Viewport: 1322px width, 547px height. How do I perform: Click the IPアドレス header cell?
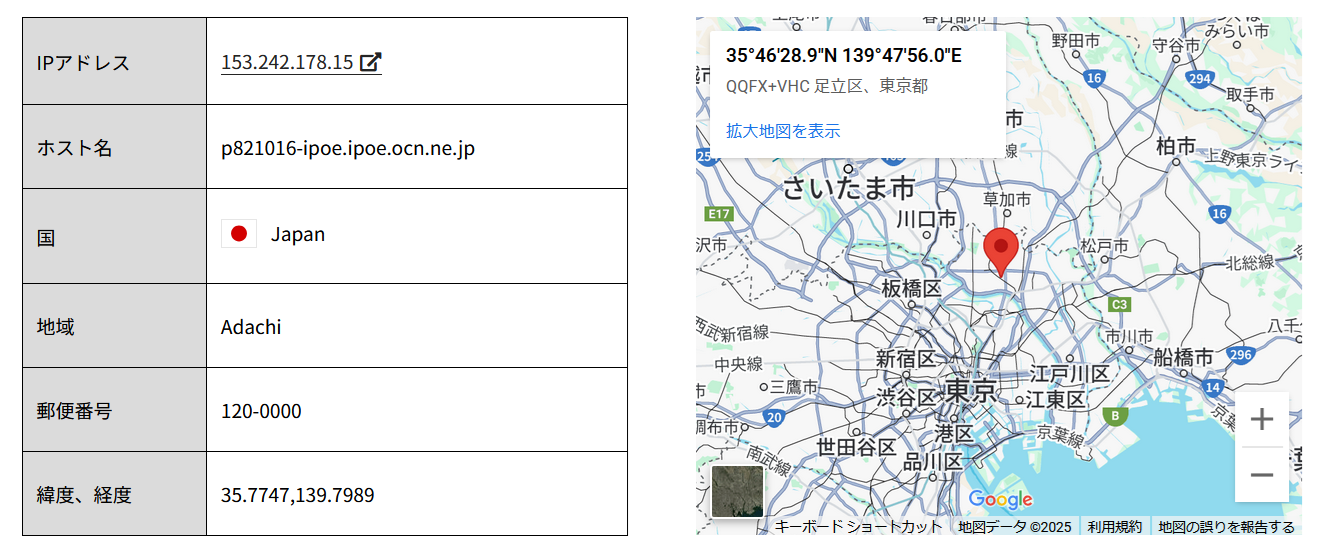[115, 62]
